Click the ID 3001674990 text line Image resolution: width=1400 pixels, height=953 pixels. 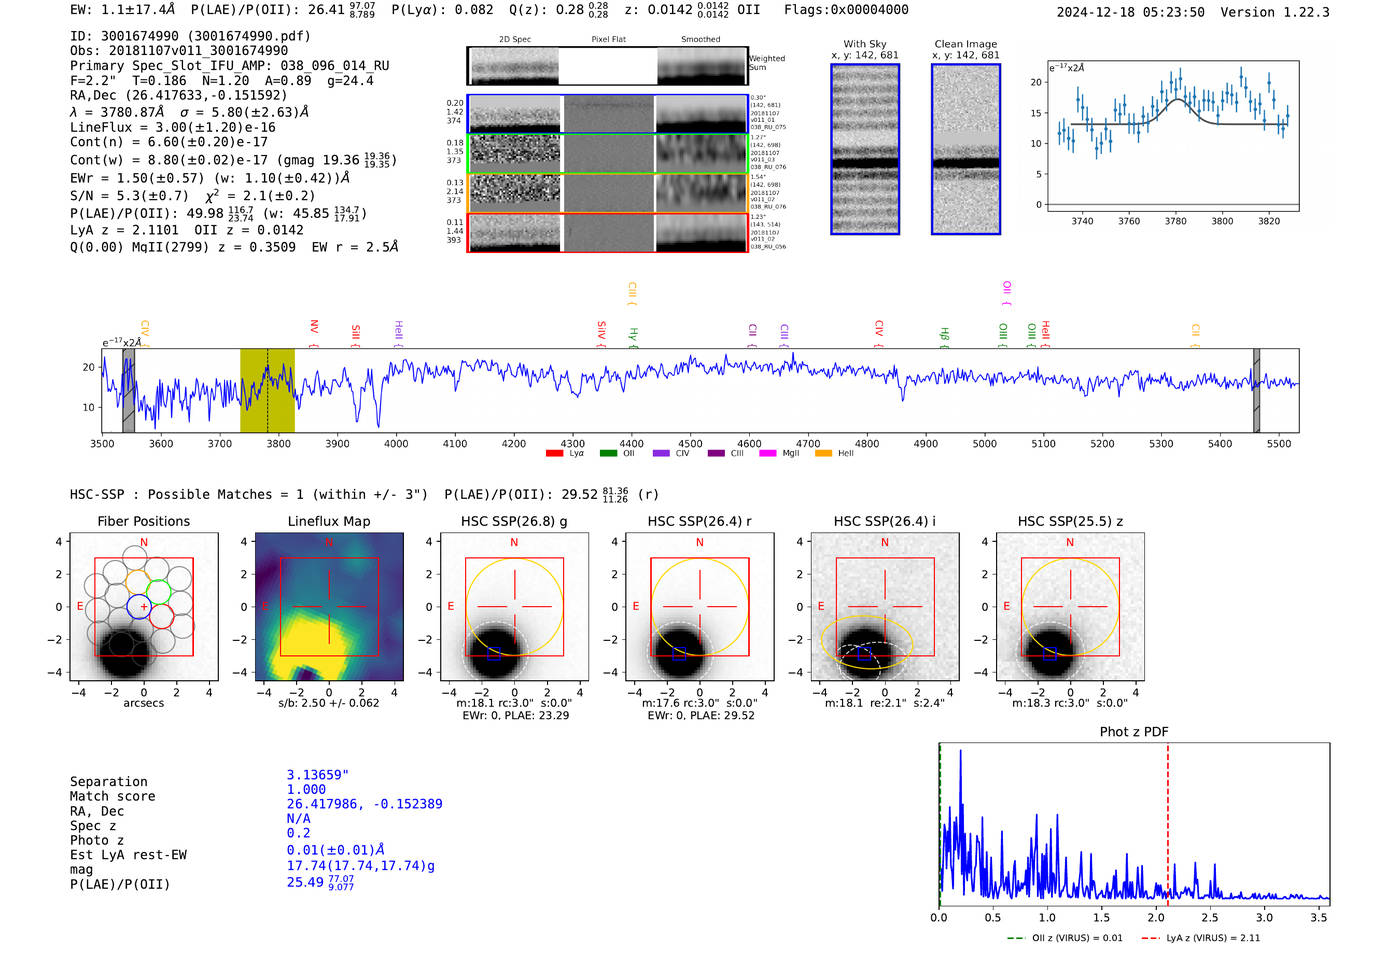click(x=190, y=36)
